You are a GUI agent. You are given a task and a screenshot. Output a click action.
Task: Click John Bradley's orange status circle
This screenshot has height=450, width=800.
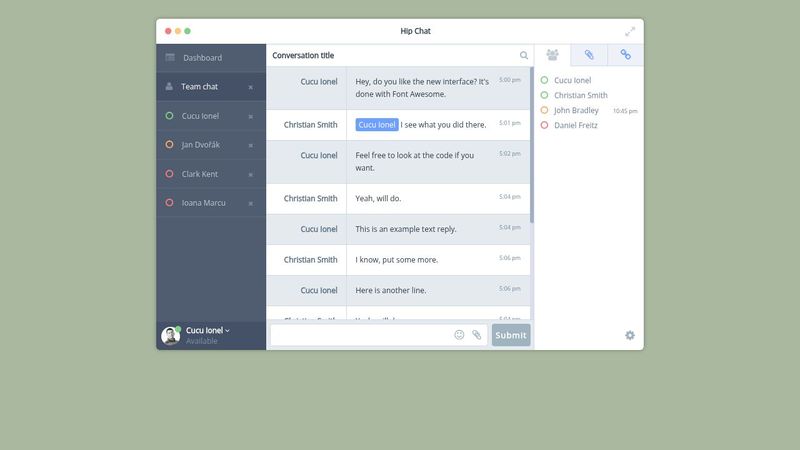pos(544,110)
